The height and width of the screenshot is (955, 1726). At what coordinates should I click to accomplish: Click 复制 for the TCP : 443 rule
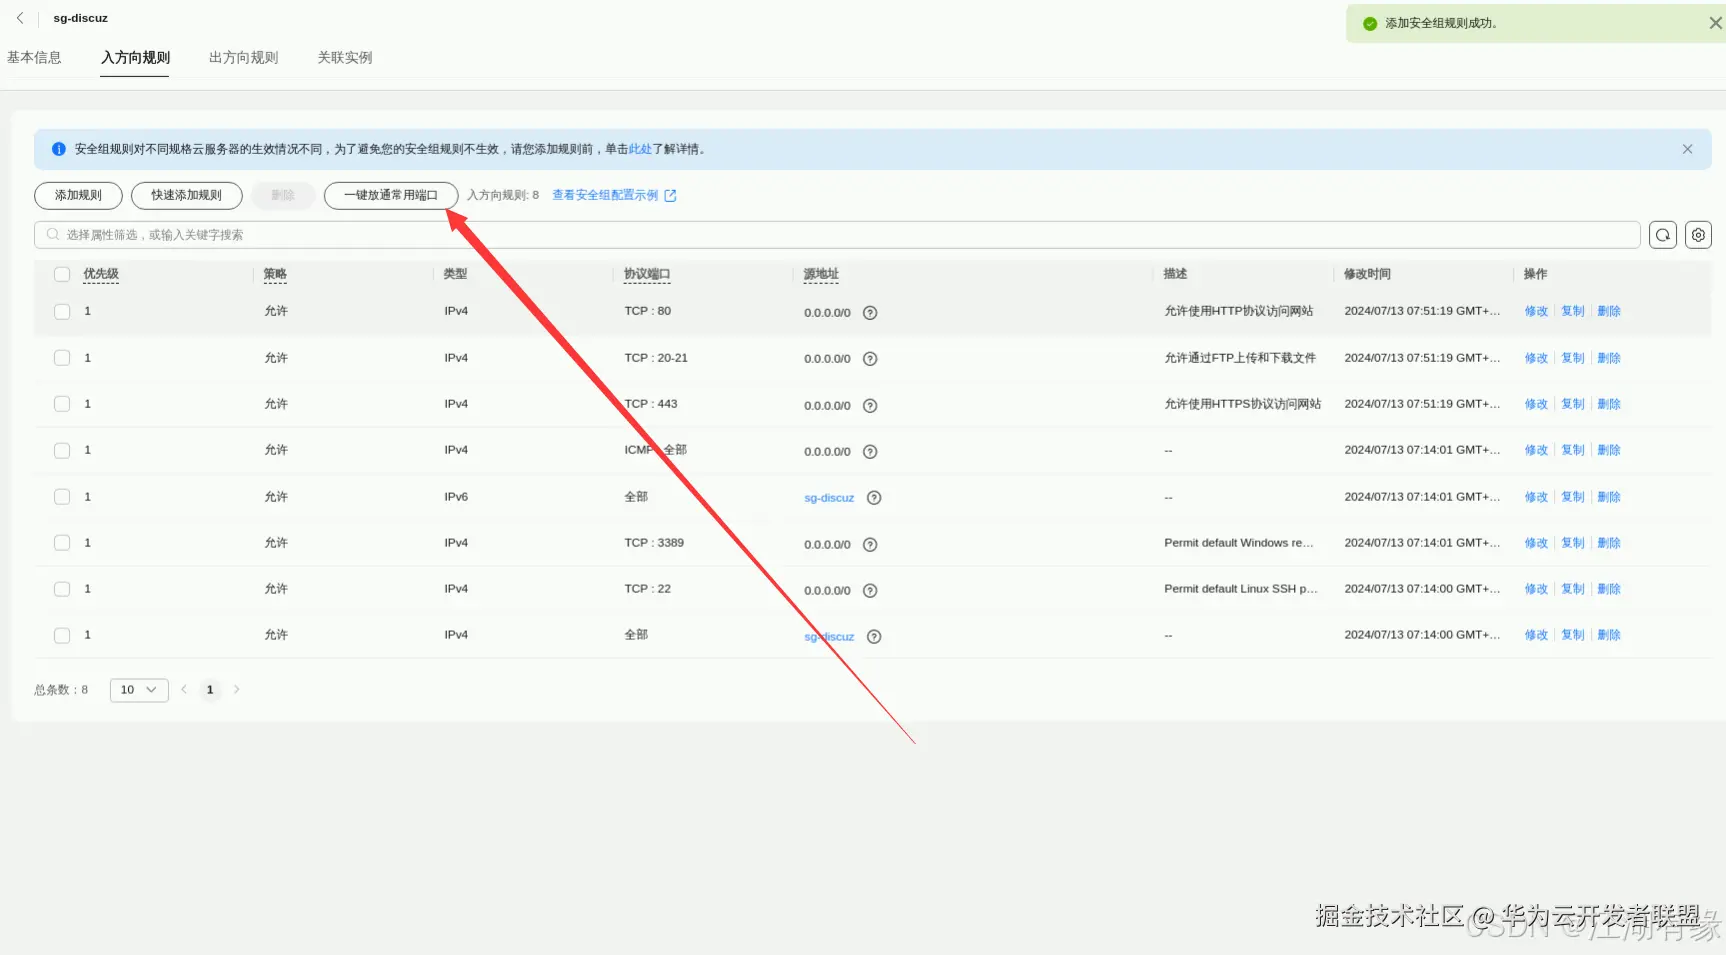click(1573, 404)
